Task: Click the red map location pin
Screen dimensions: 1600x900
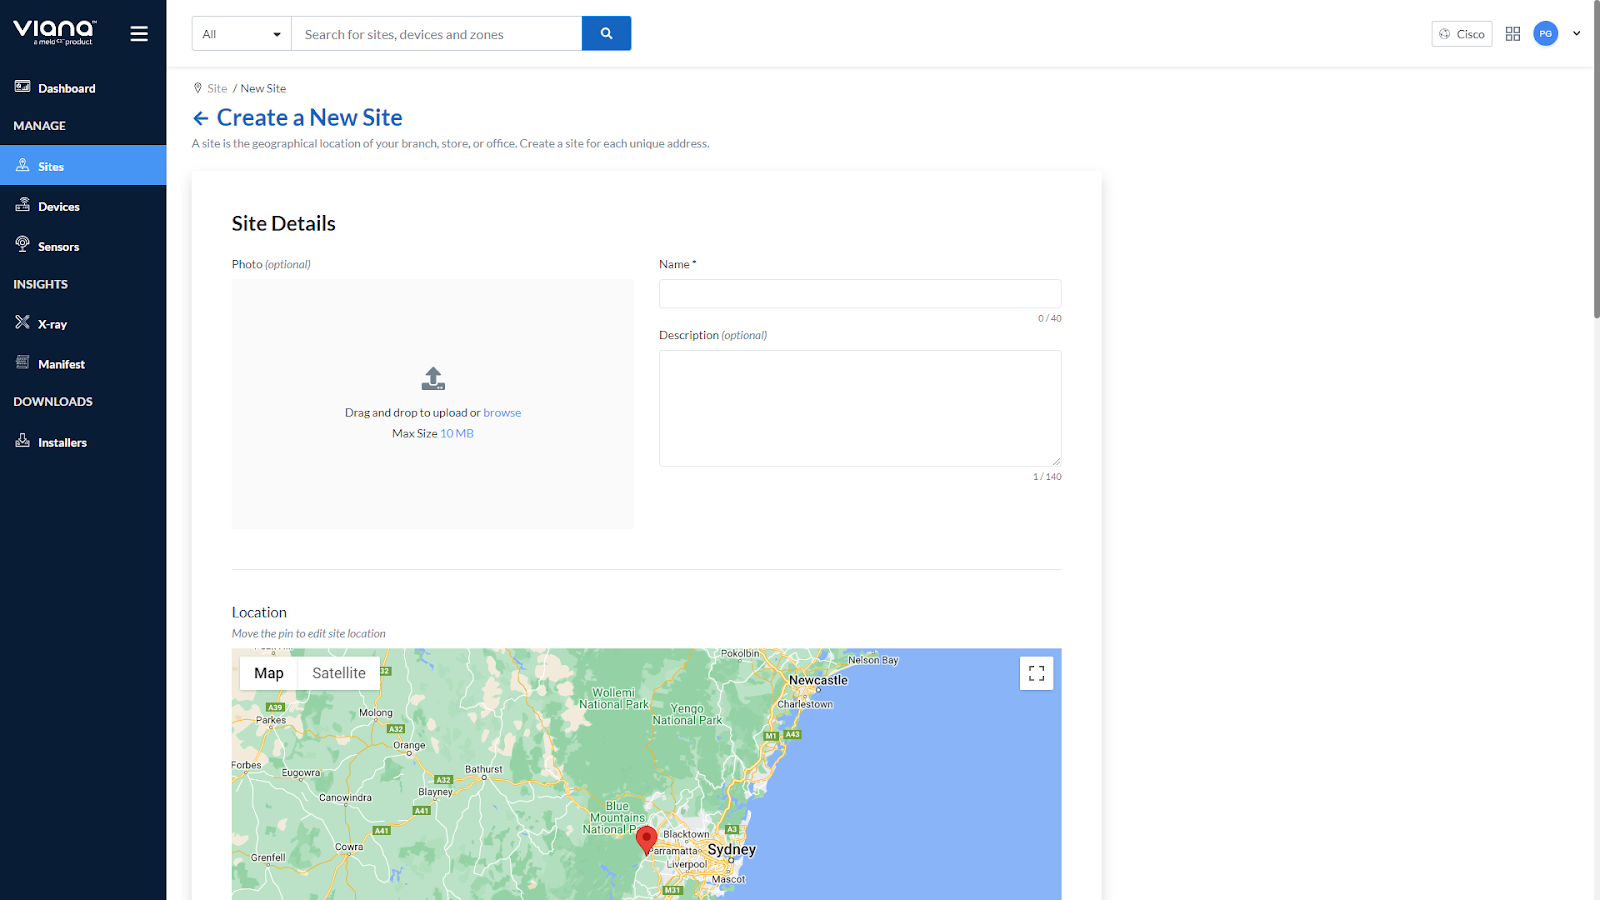Action: click(x=647, y=838)
